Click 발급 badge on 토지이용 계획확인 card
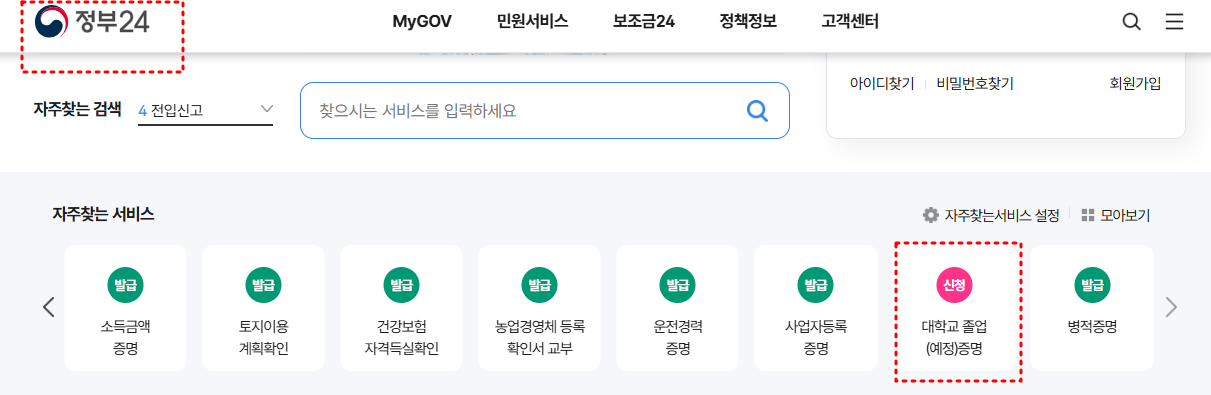1211x395 pixels. [x=263, y=284]
